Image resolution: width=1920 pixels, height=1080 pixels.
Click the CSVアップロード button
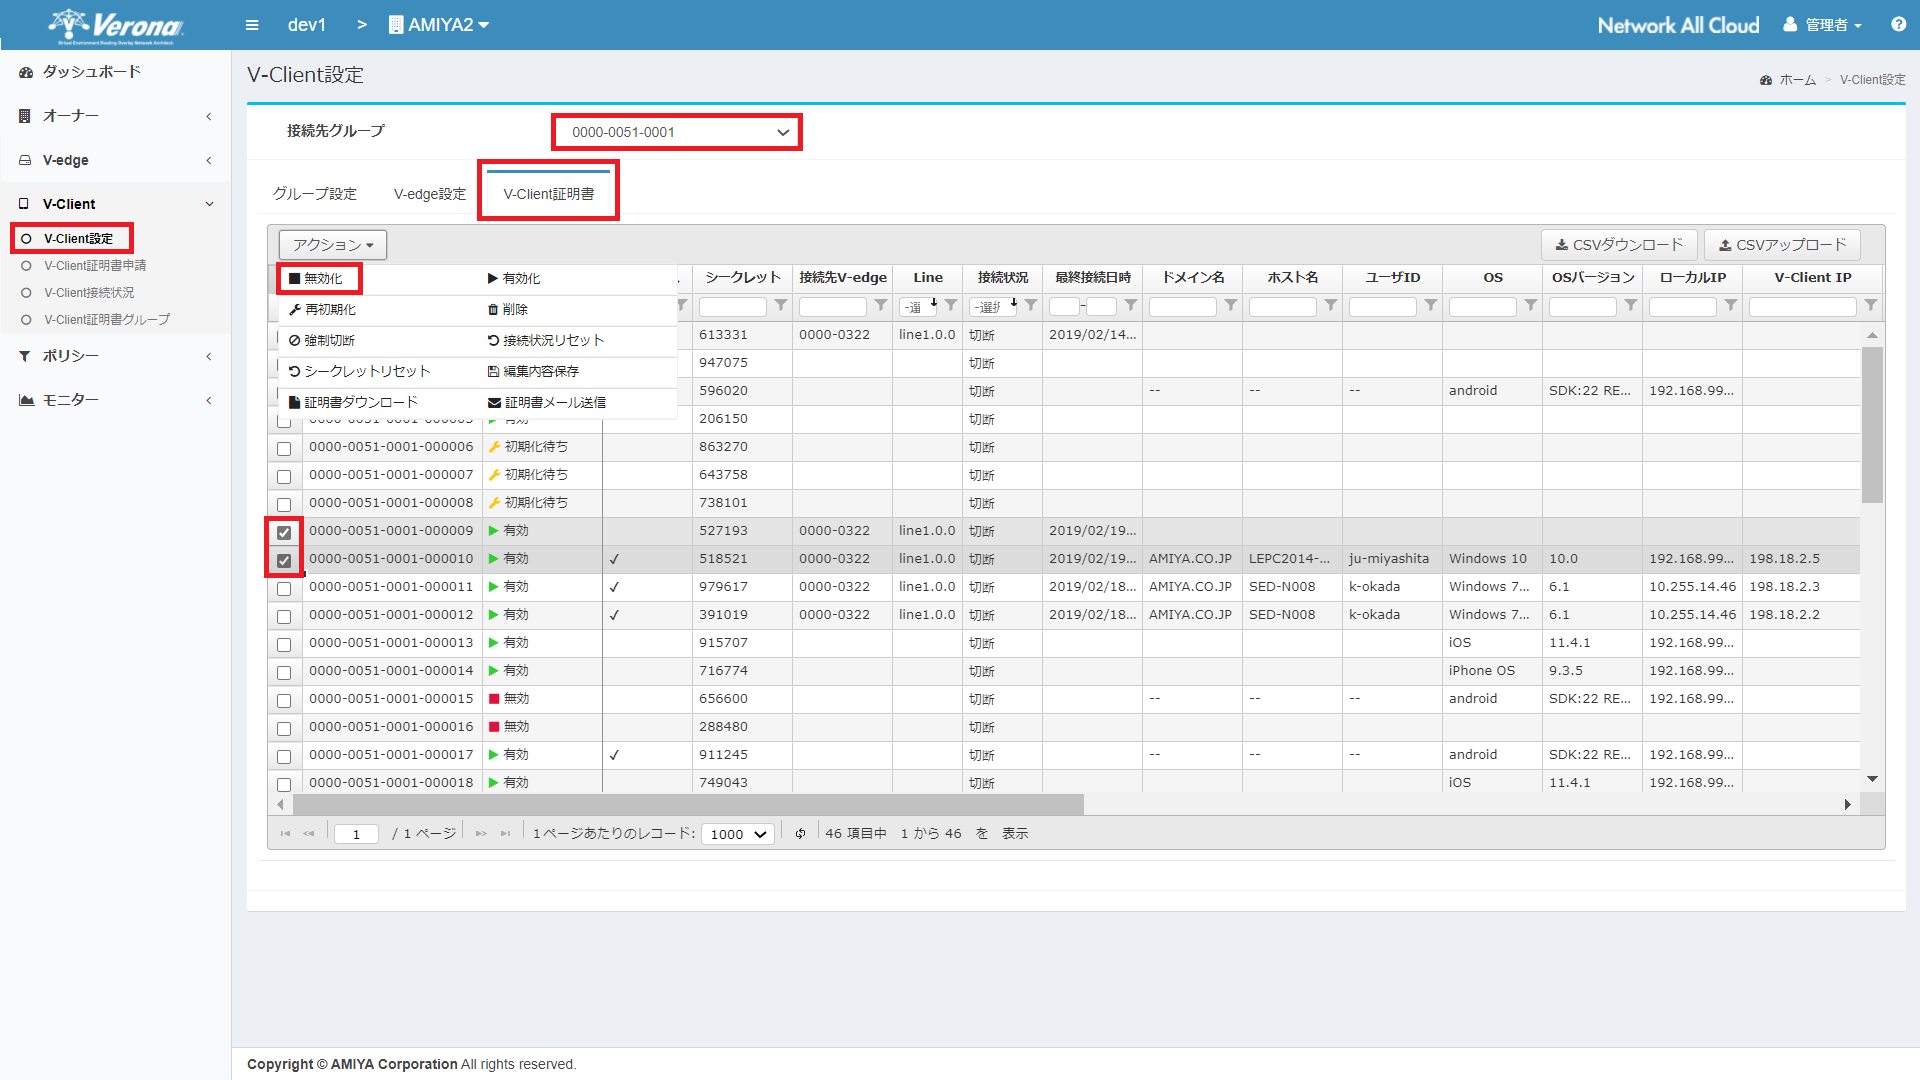coord(1782,245)
